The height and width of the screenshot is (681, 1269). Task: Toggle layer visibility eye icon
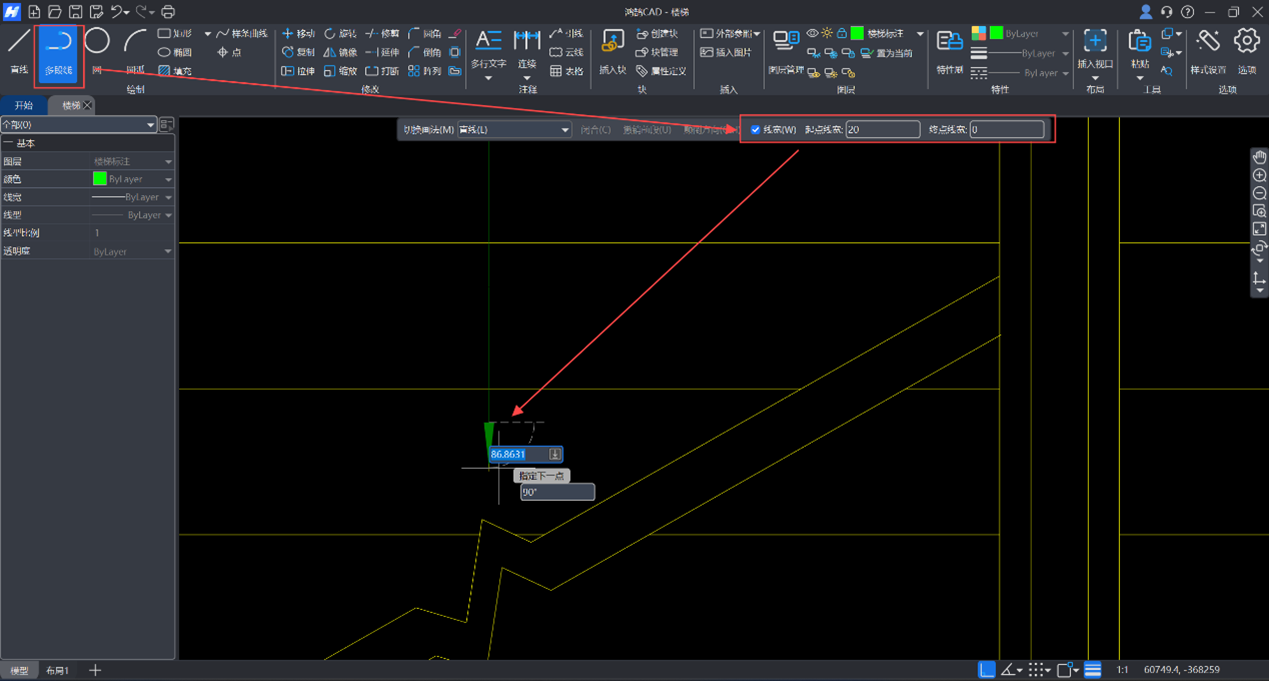(x=812, y=34)
